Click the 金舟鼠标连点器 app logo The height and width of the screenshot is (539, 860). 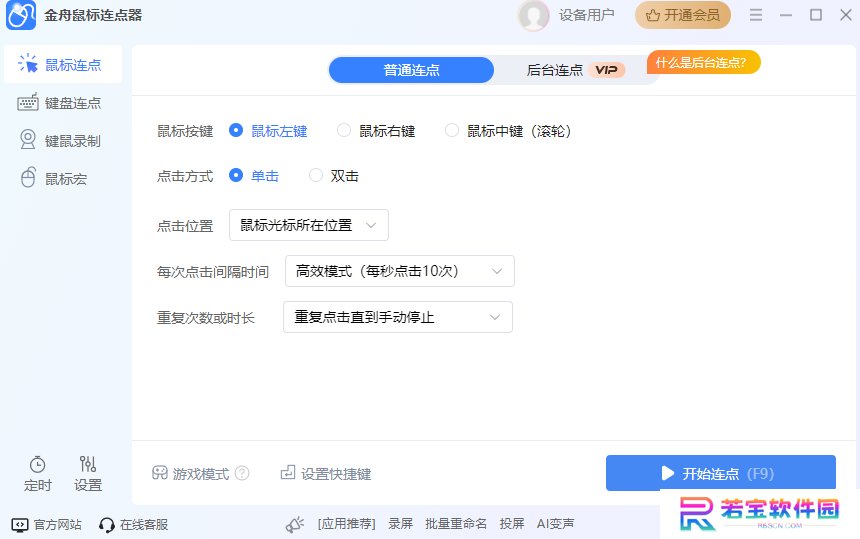pos(21,15)
